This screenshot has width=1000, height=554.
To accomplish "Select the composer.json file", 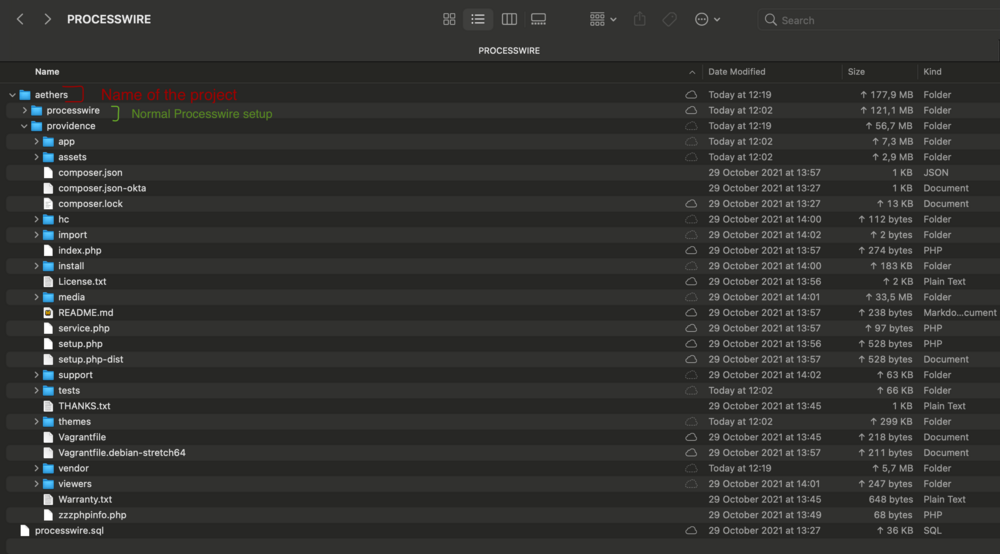I will pos(90,173).
